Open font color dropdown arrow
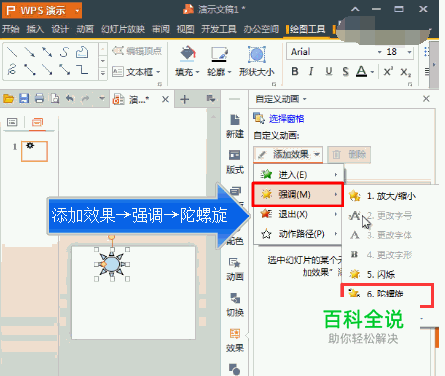The width and height of the screenshot is (445, 376). [372, 72]
